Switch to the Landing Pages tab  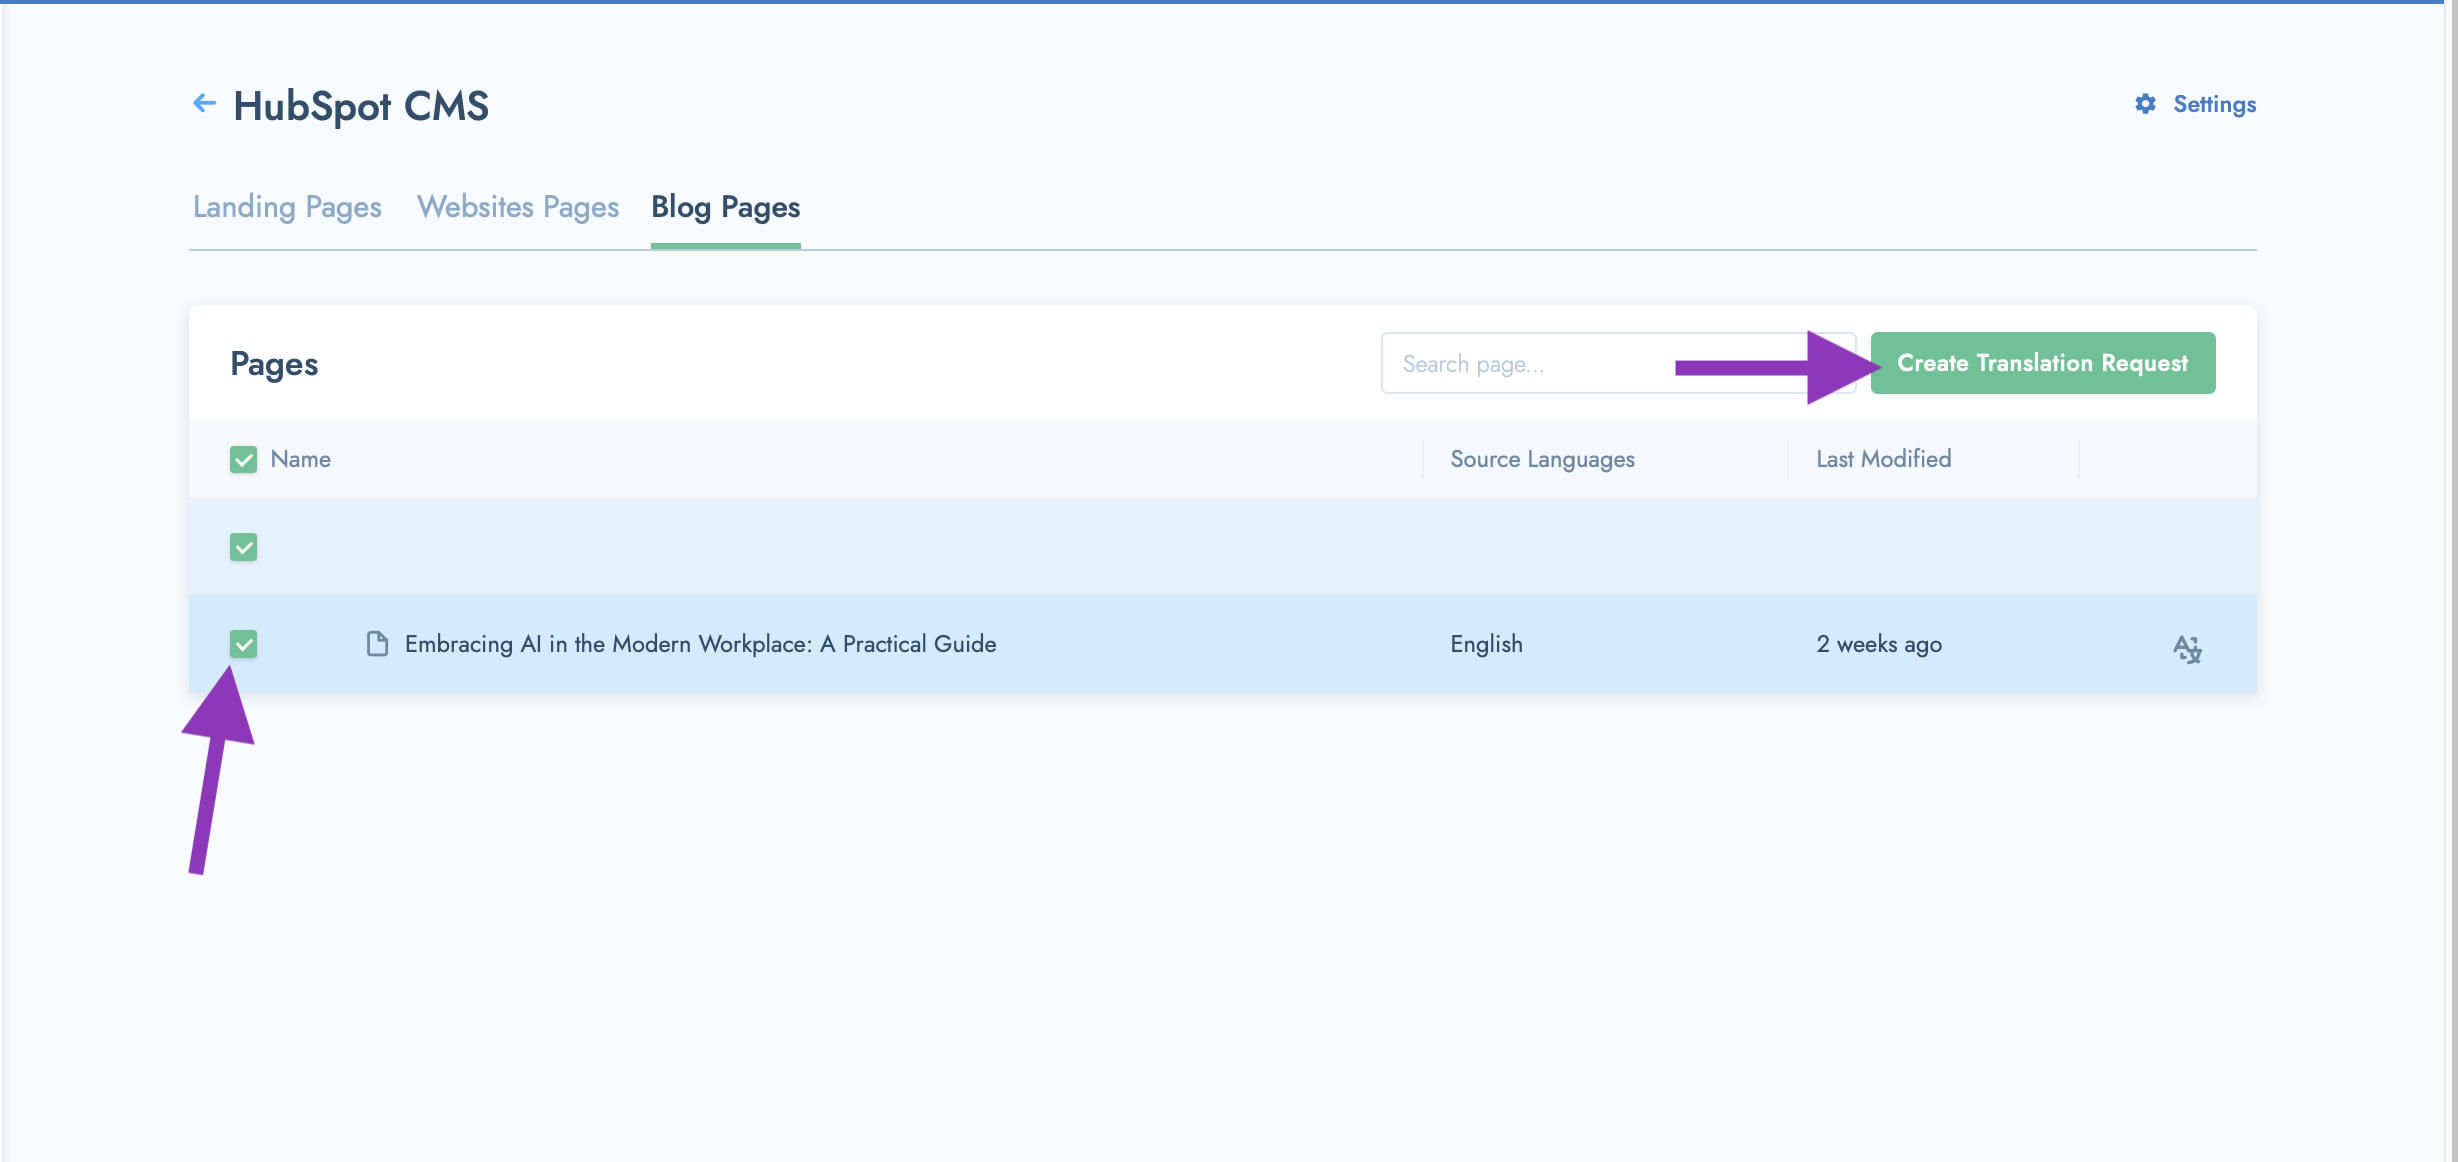(287, 207)
